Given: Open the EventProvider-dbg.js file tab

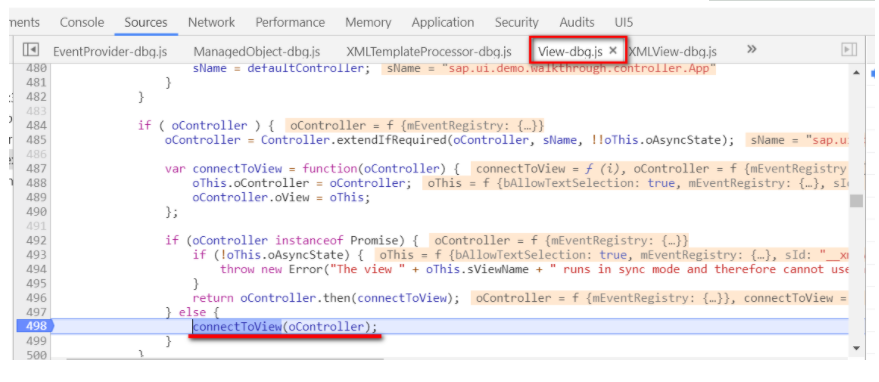Looking at the screenshot, I should (x=110, y=52).
